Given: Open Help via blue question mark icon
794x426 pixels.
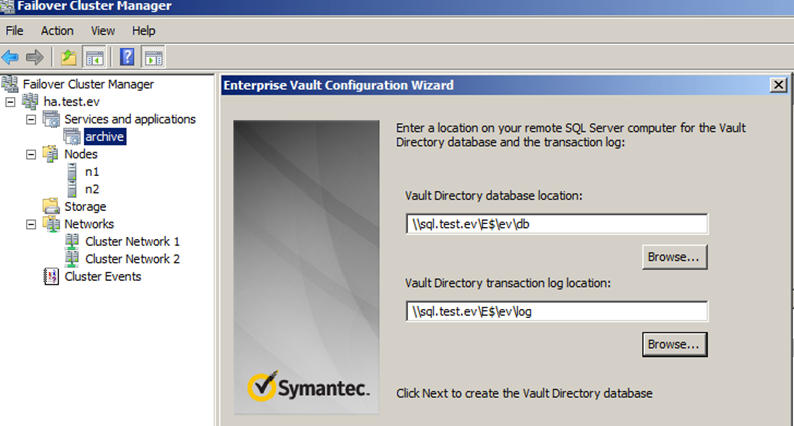Looking at the screenshot, I should (x=127, y=57).
